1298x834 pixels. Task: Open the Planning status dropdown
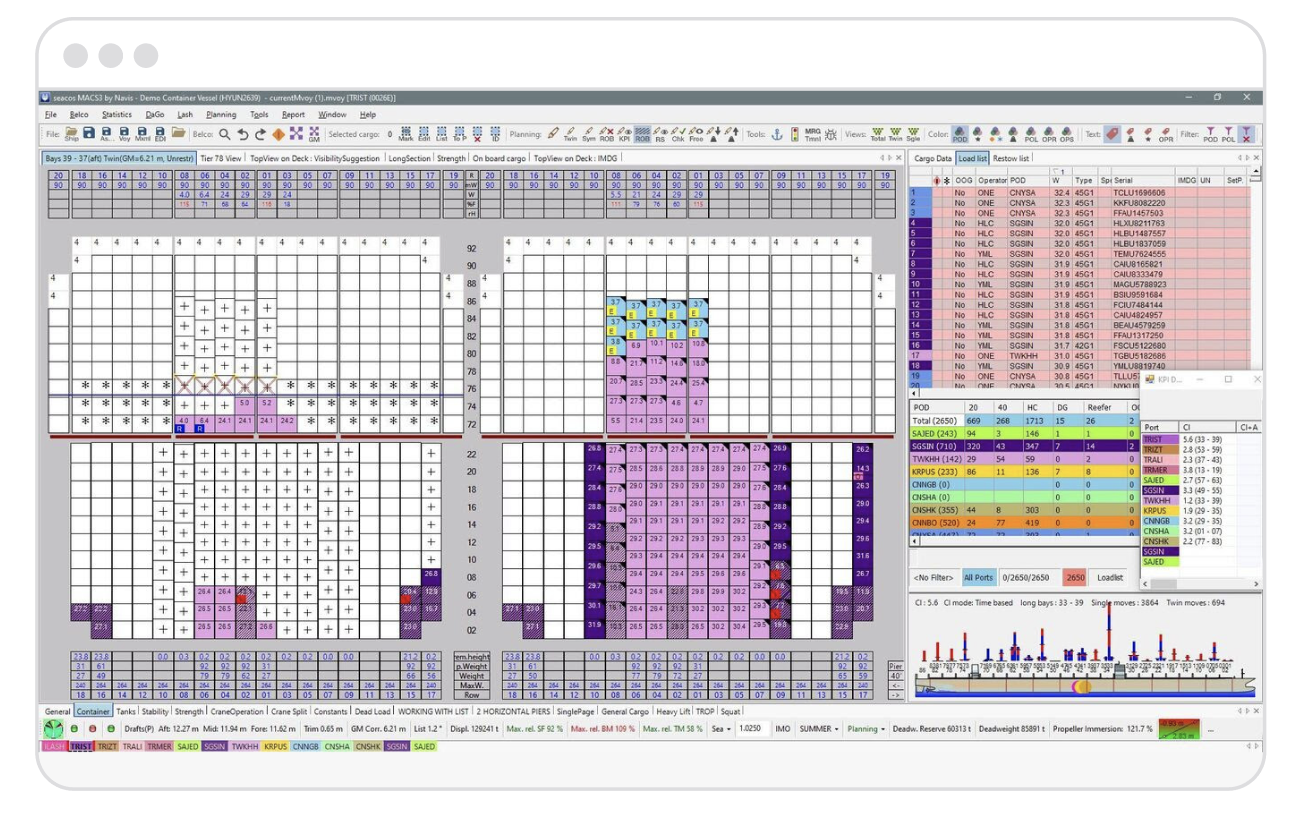click(866, 727)
